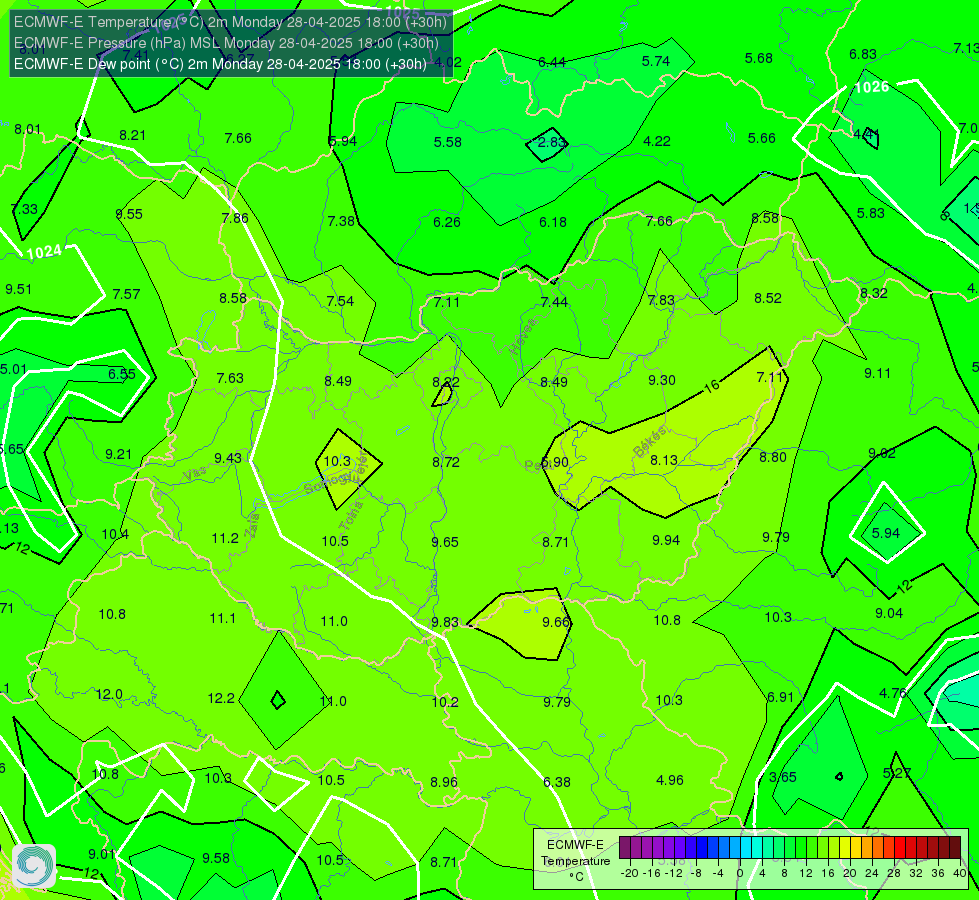
Task: Click the ECMWF-E Temperature °C legend title
Action: tap(576, 861)
